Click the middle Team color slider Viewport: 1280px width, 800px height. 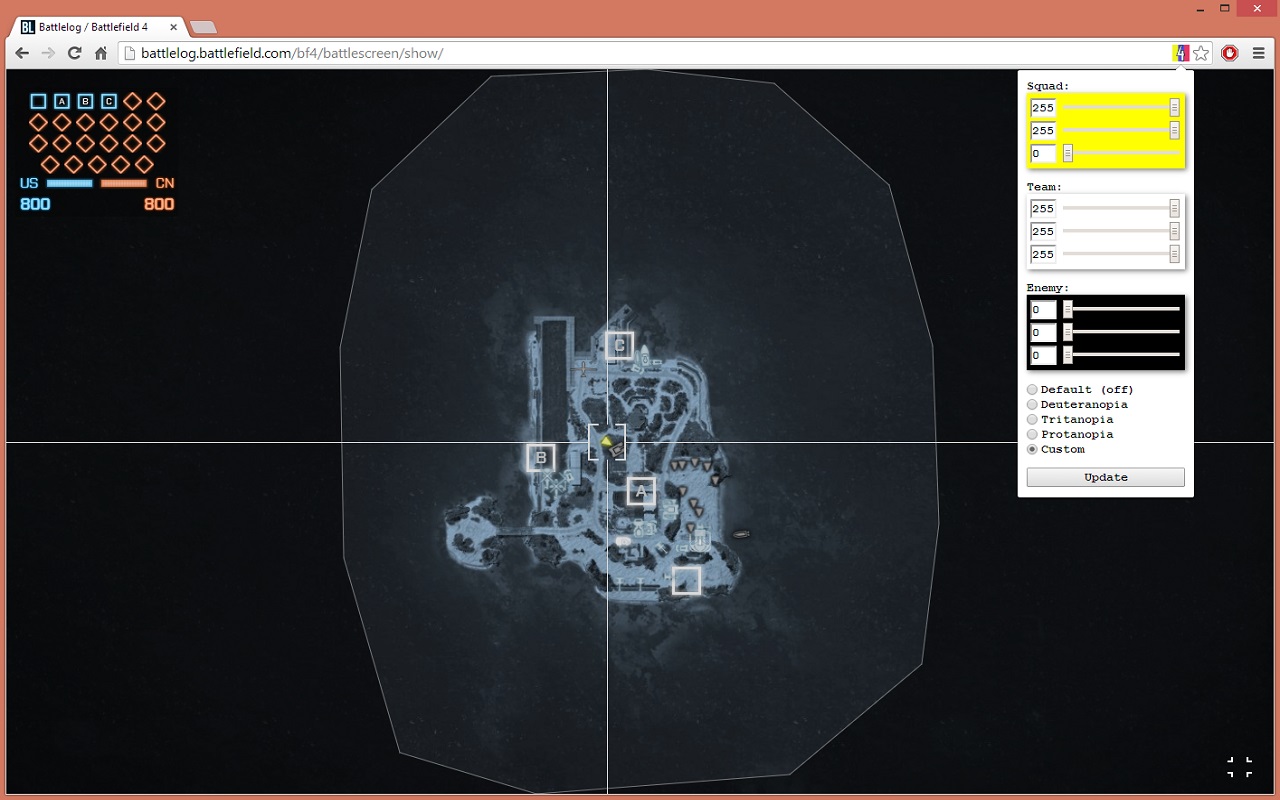click(x=1121, y=231)
